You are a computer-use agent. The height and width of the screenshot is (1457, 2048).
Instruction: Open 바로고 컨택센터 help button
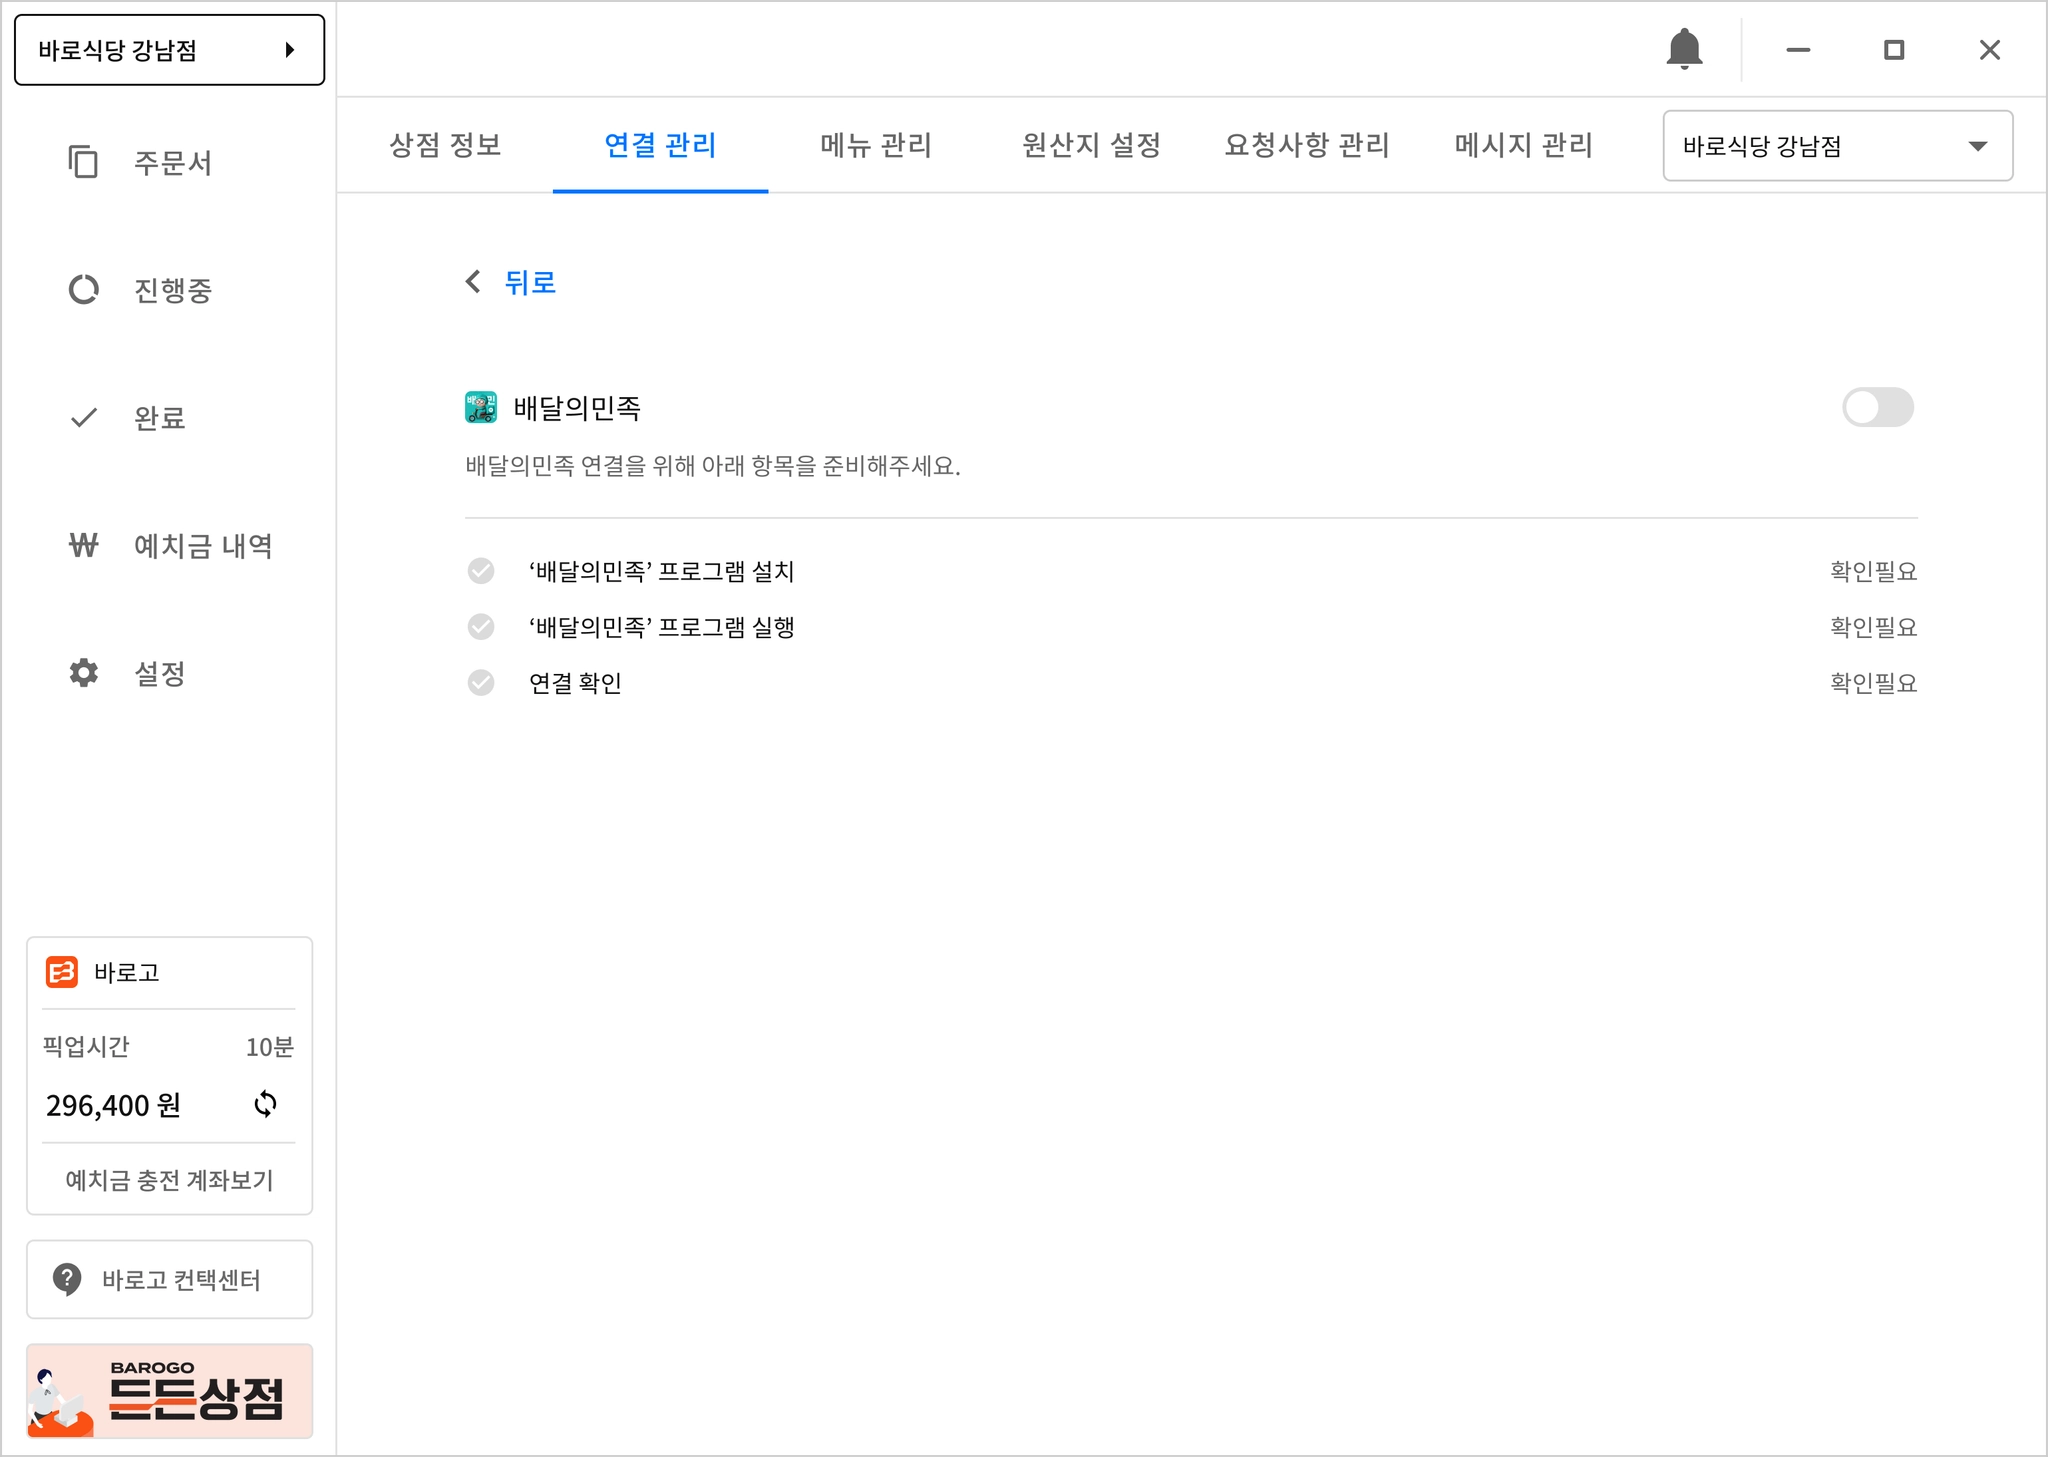tap(169, 1279)
